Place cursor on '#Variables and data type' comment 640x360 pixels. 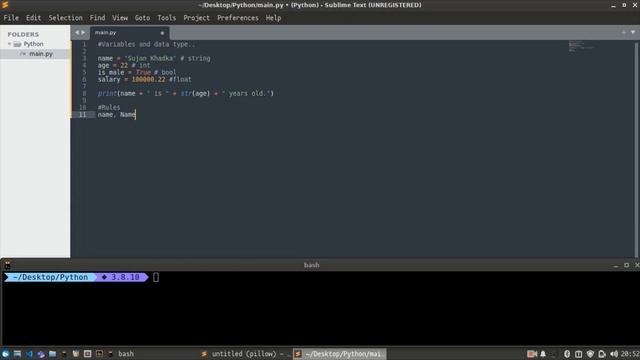click(x=146, y=44)
